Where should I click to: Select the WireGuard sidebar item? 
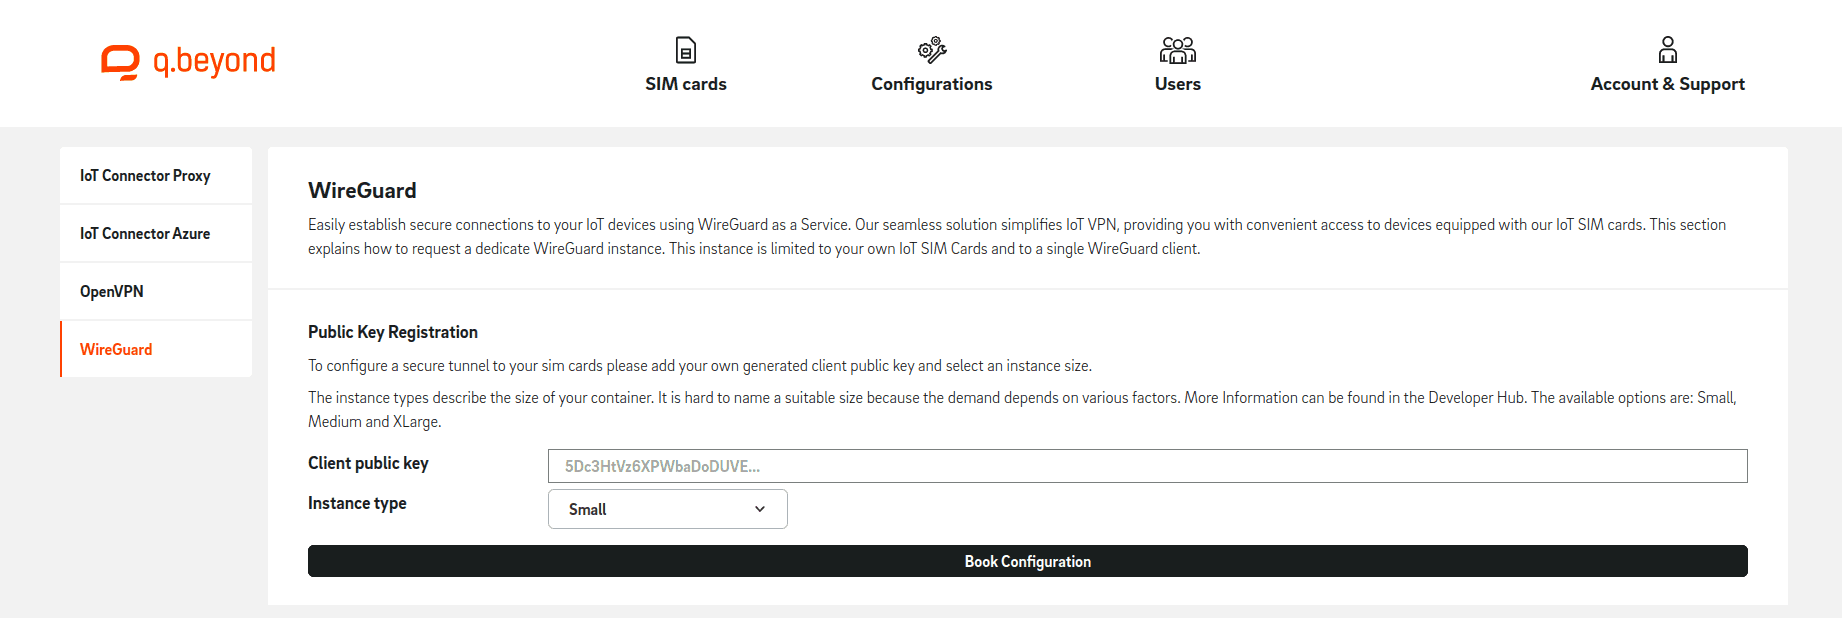116,350
